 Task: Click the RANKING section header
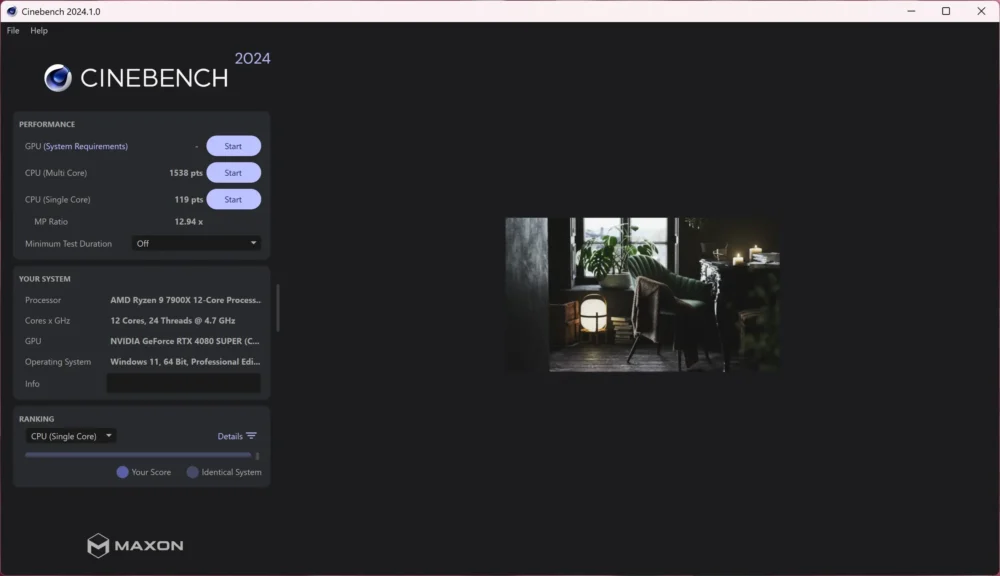(x=36, y=419)
